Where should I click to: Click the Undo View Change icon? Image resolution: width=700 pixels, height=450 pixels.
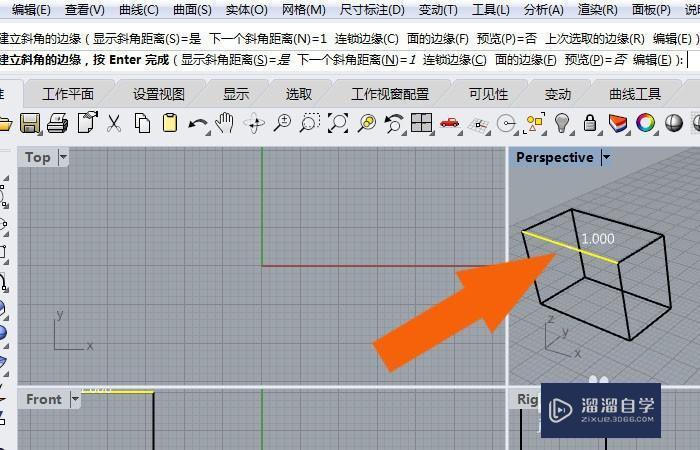coord(394,123)
